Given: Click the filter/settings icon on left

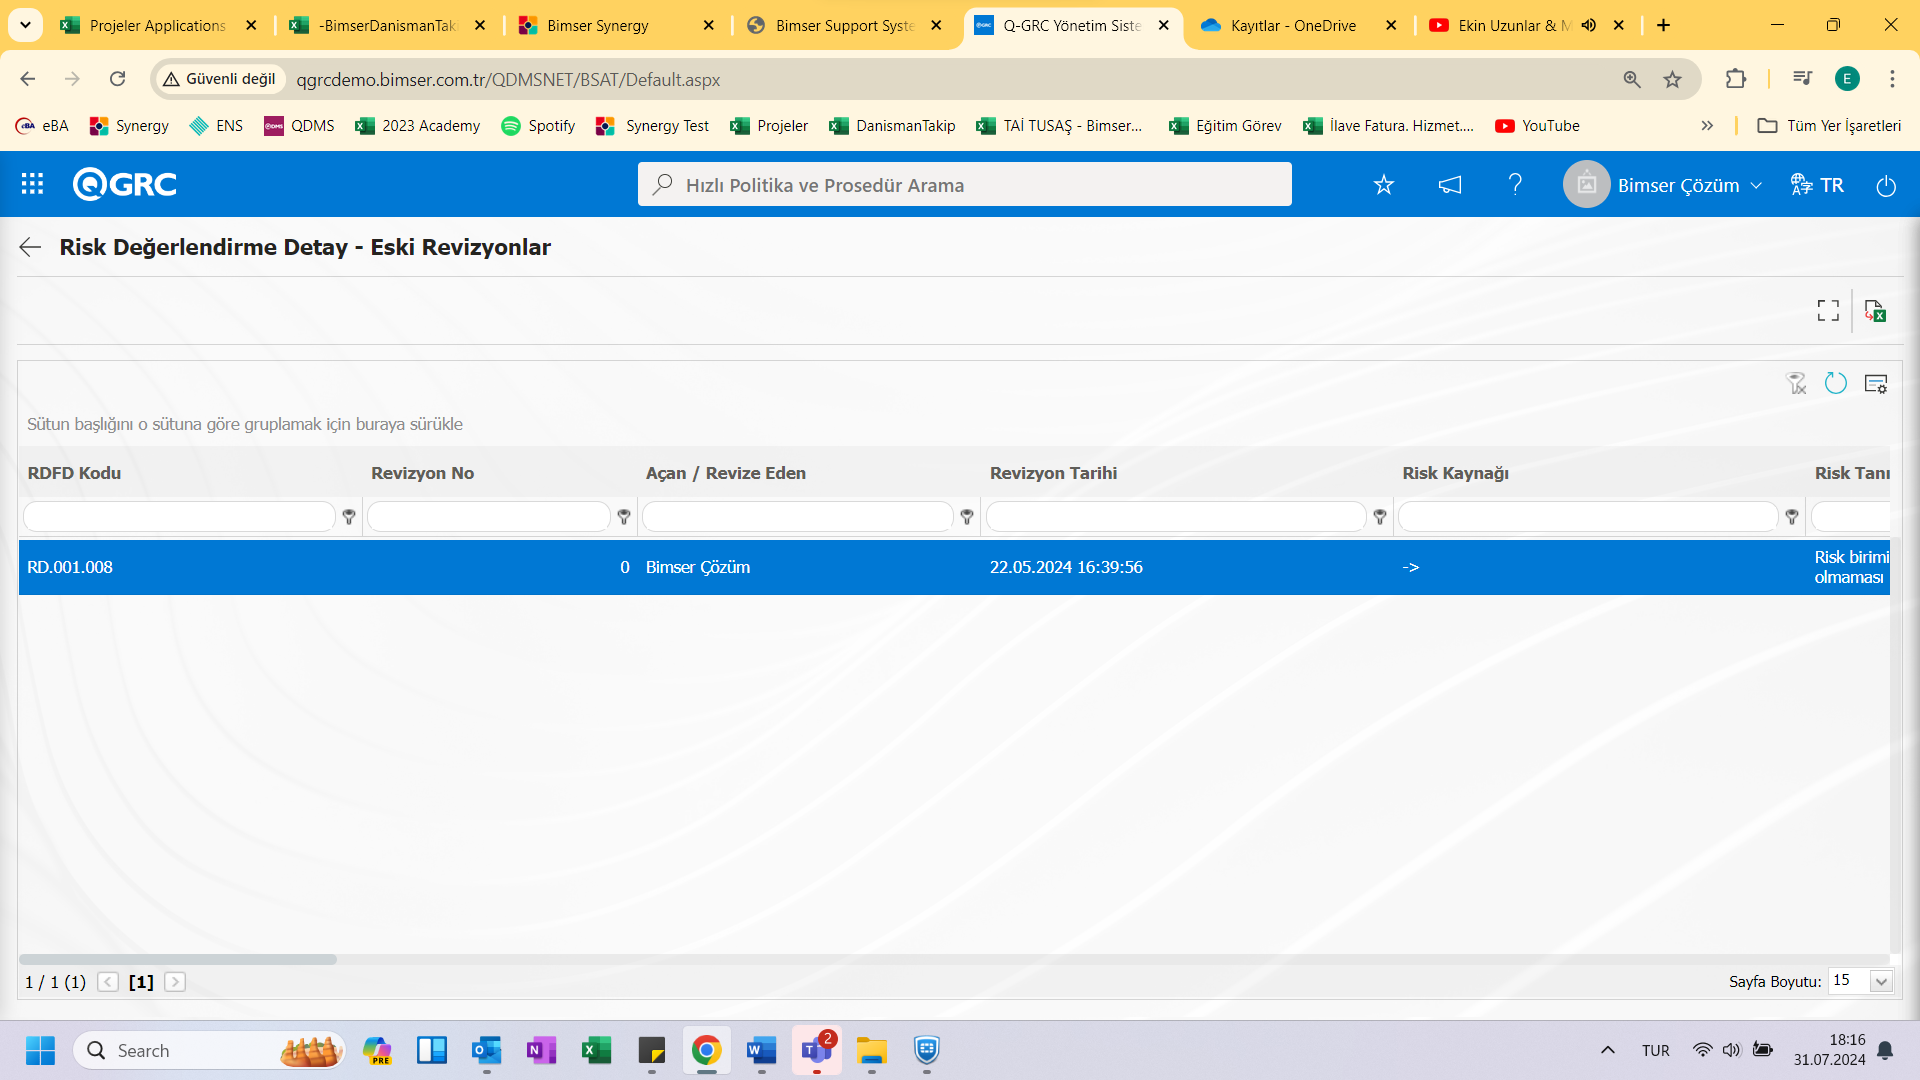Looking at the screenshot, I should (x=1796, y=384).
